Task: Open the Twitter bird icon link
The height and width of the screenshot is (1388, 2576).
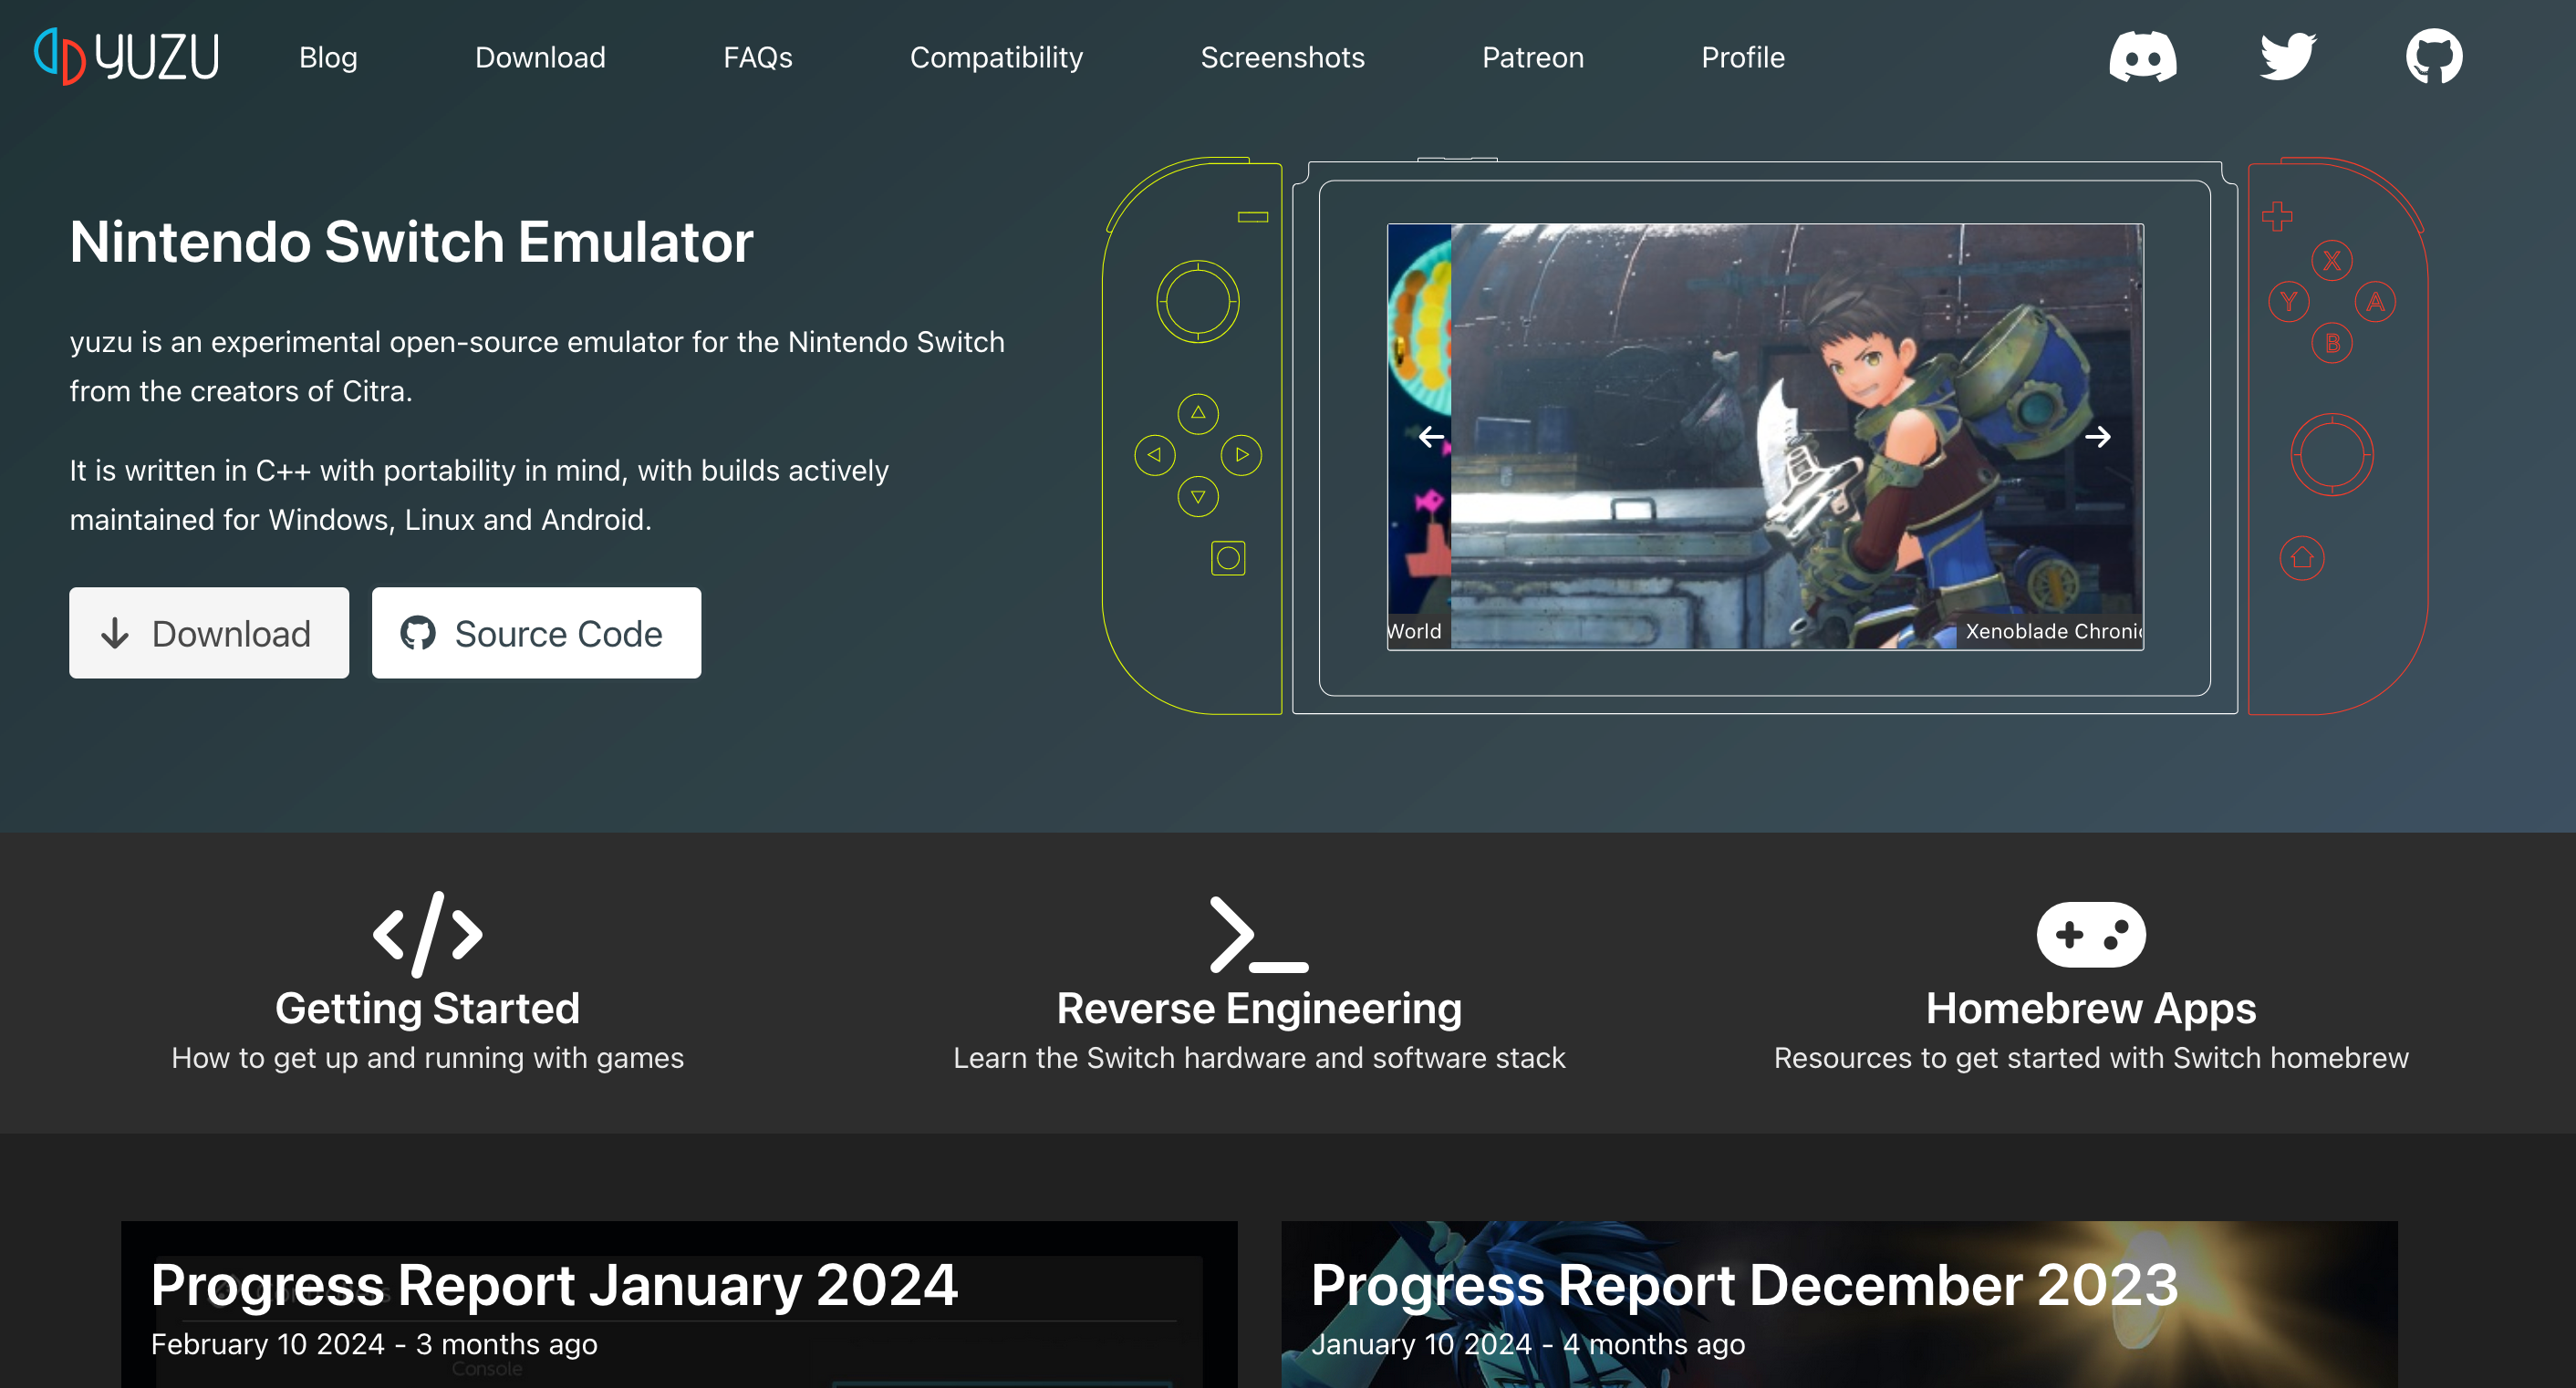Action: tap(2288, 56)
